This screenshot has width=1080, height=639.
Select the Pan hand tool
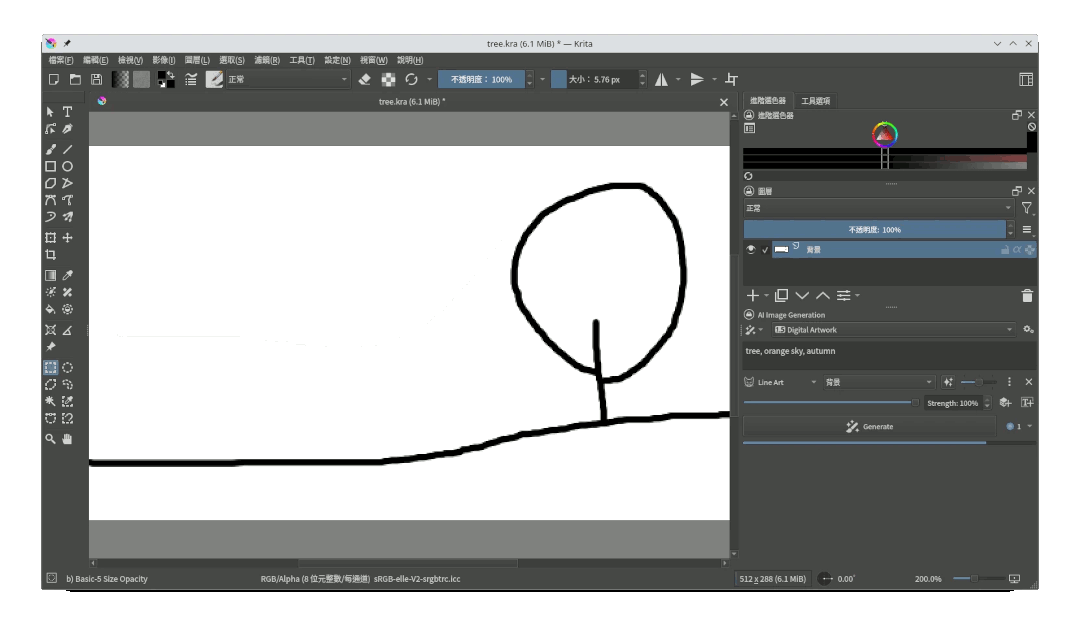68,438
